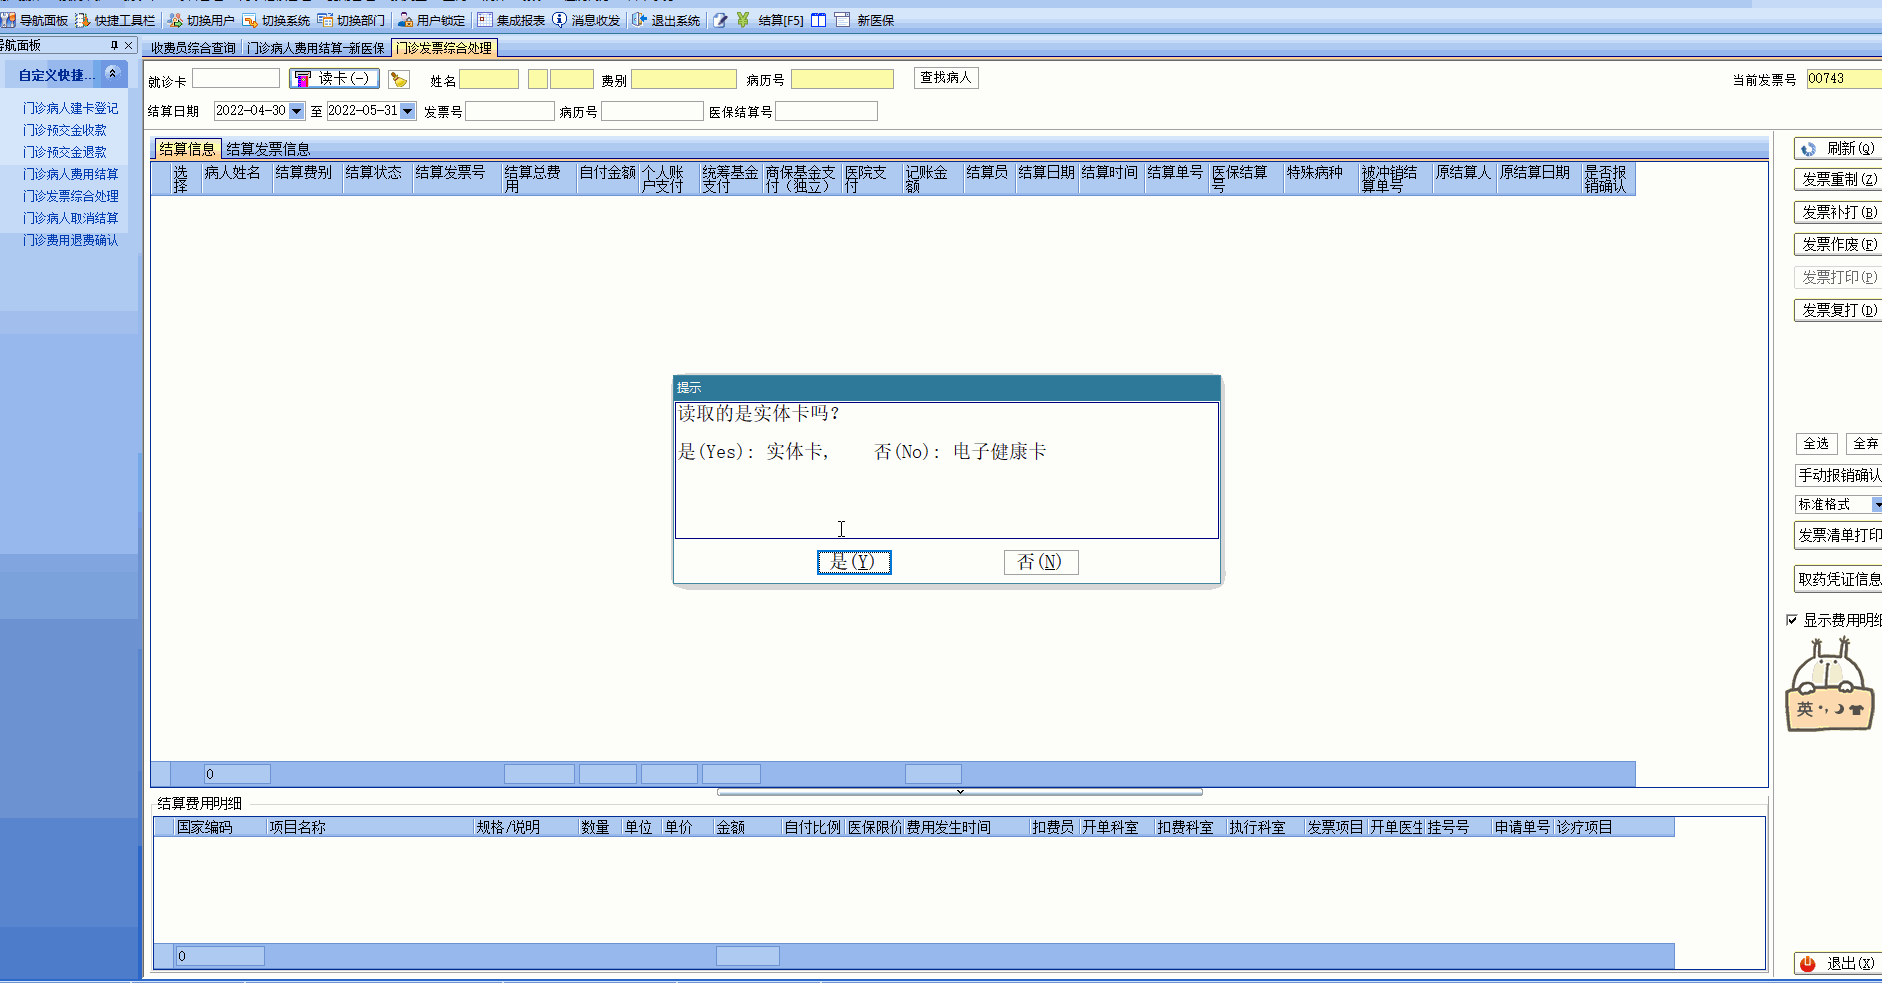Open 门诊预交金收款 in navigation

65,130
